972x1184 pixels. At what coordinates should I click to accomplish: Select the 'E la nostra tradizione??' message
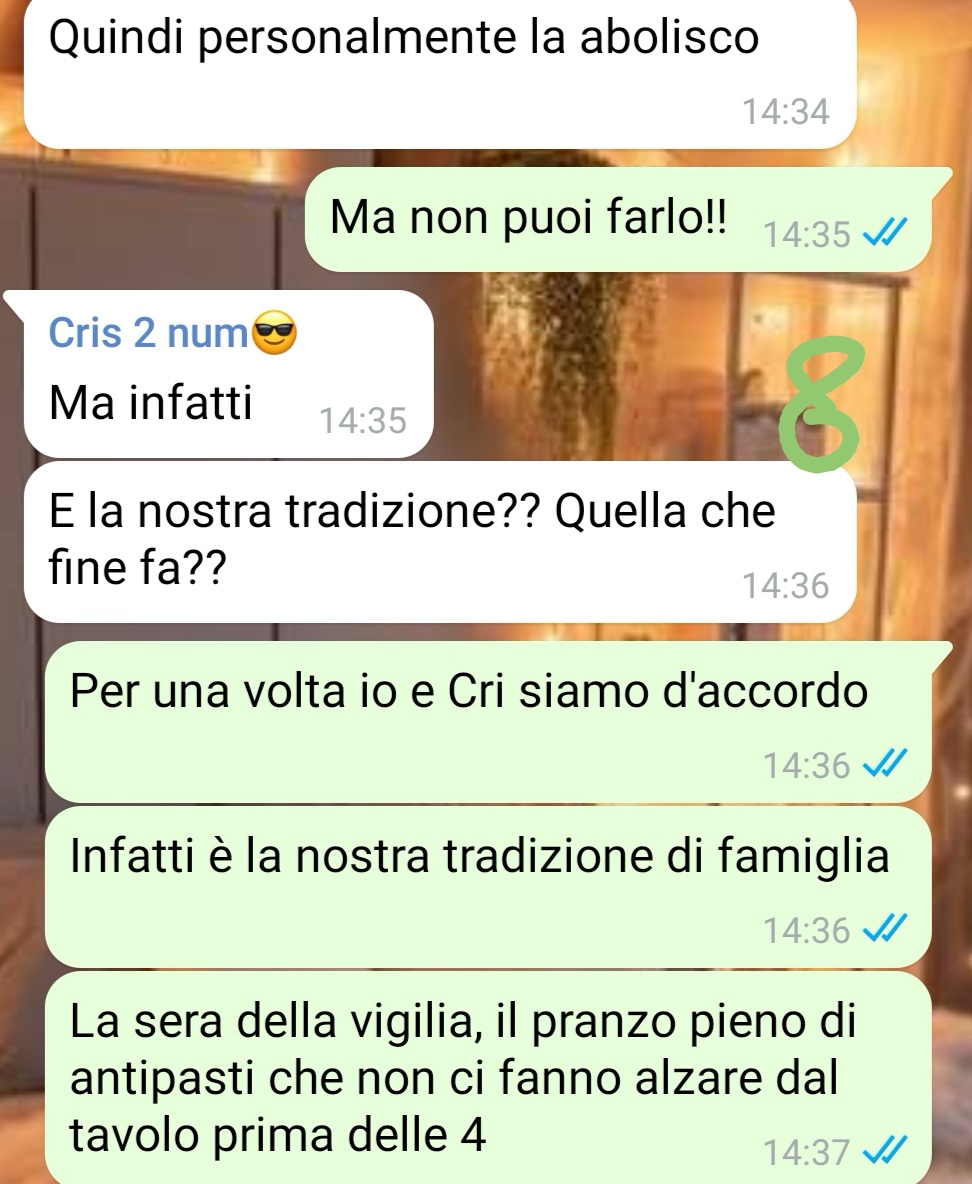440,541
